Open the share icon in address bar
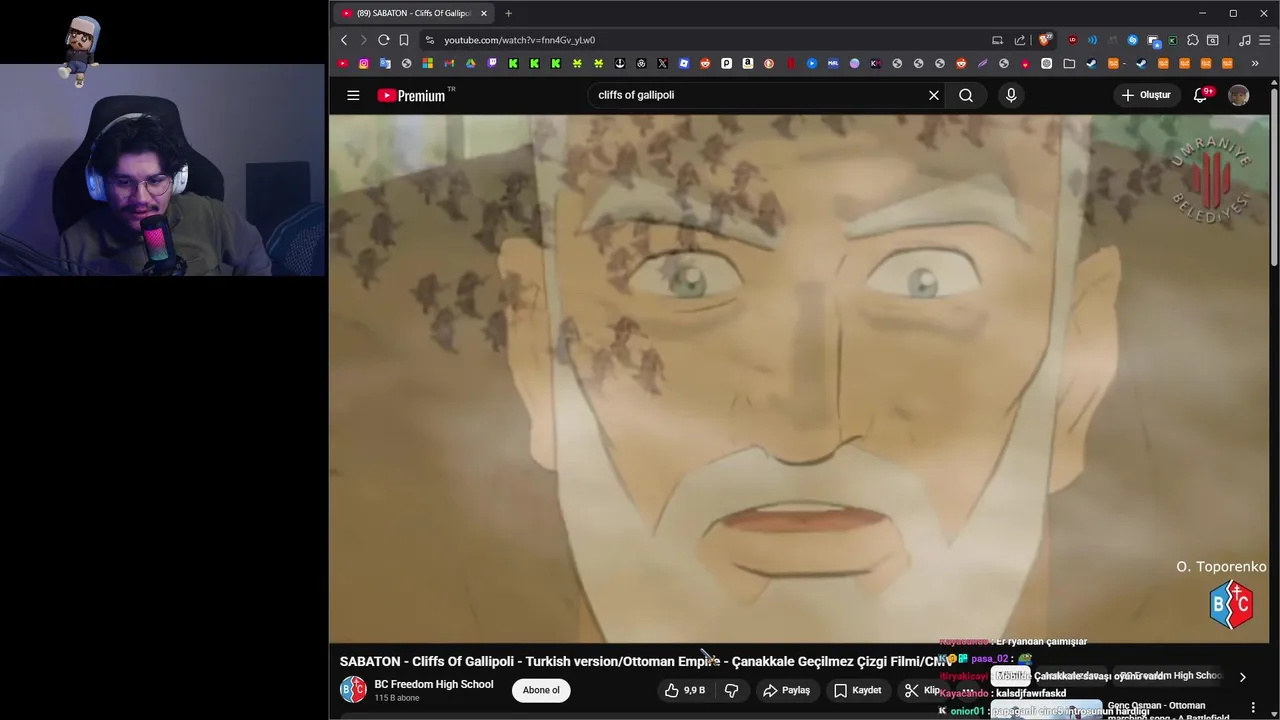1280x720 pixels. tap(1019, 40)
